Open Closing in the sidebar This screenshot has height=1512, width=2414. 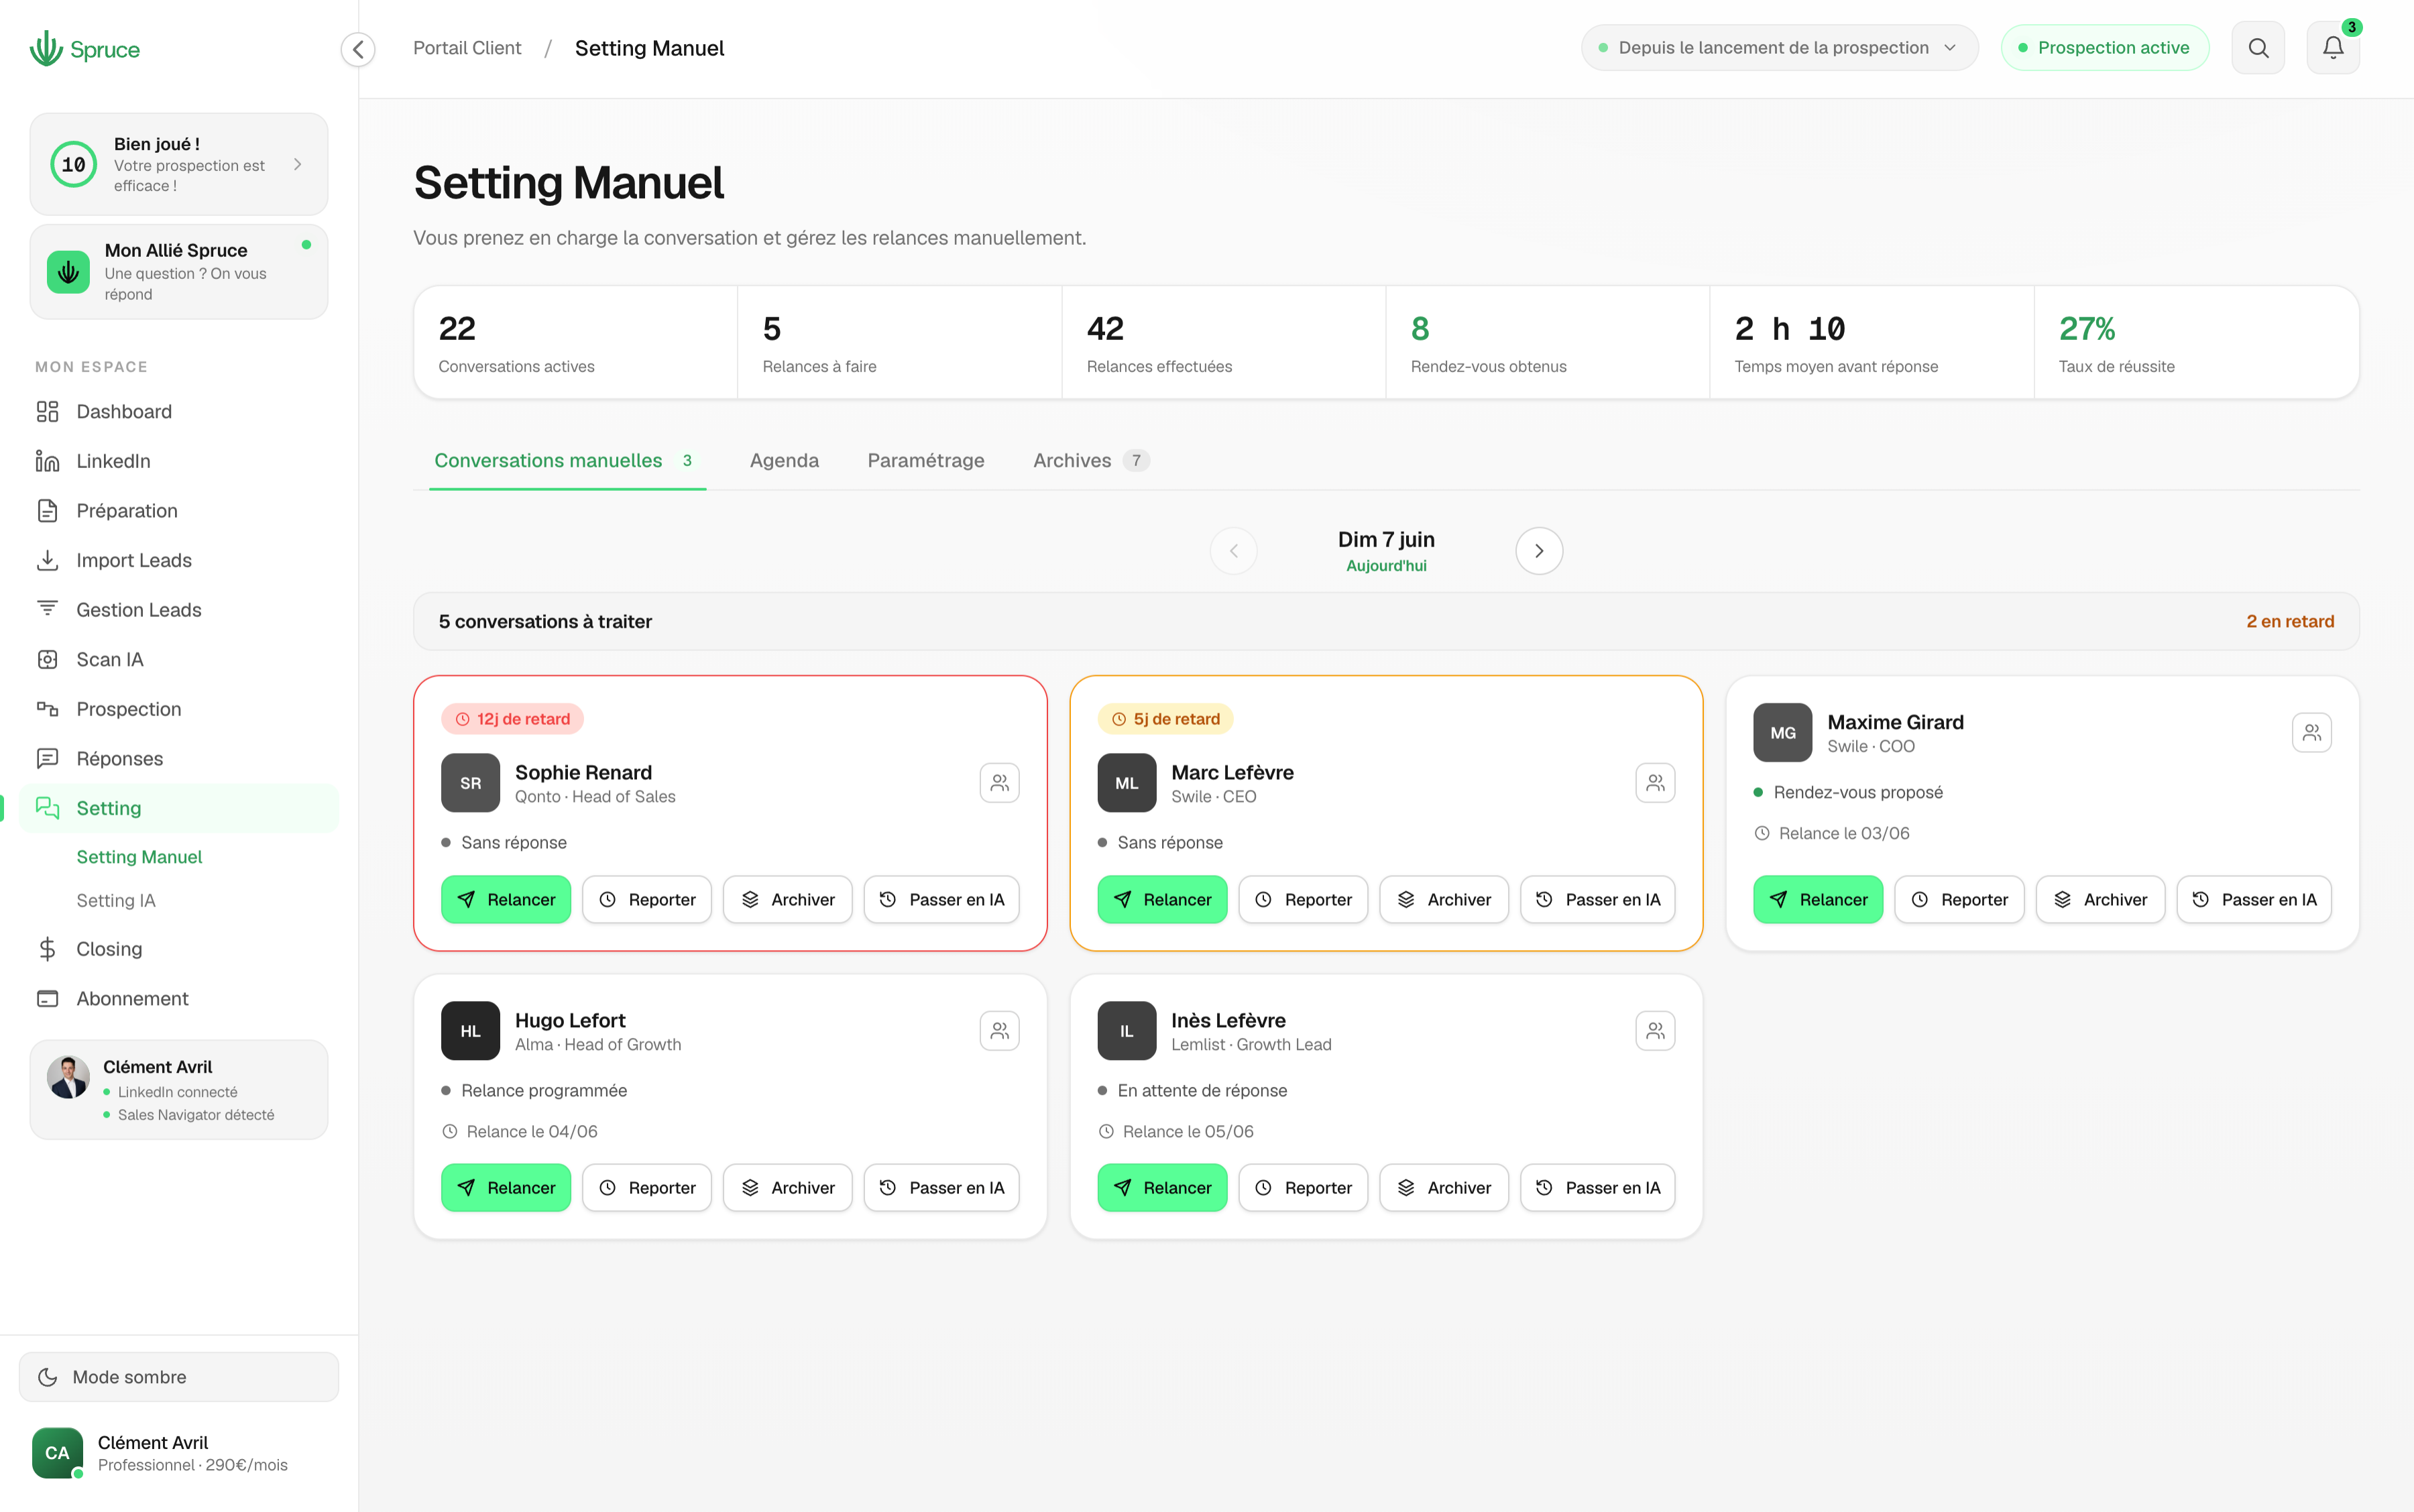tap(179, 949)
